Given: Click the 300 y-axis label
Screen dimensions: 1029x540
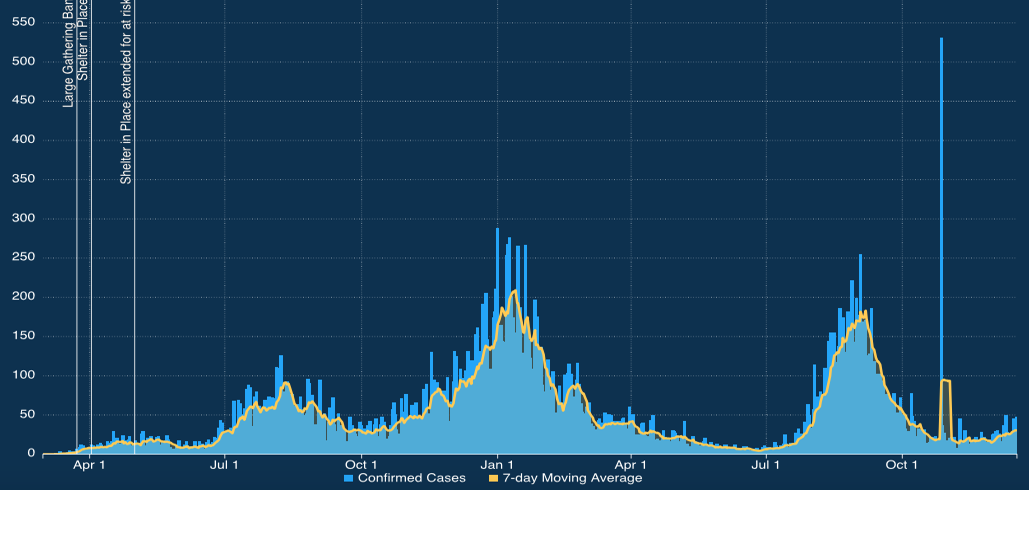Looking at the screenshot, I should tap(23, 218).
